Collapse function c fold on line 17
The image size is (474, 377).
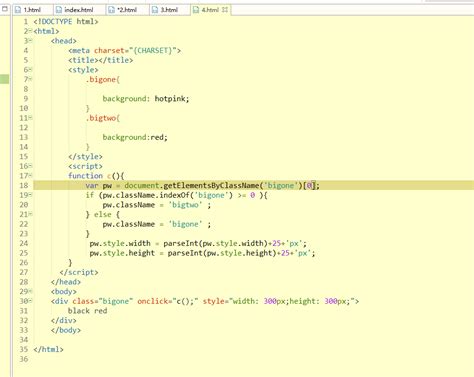tap(30, 176)
